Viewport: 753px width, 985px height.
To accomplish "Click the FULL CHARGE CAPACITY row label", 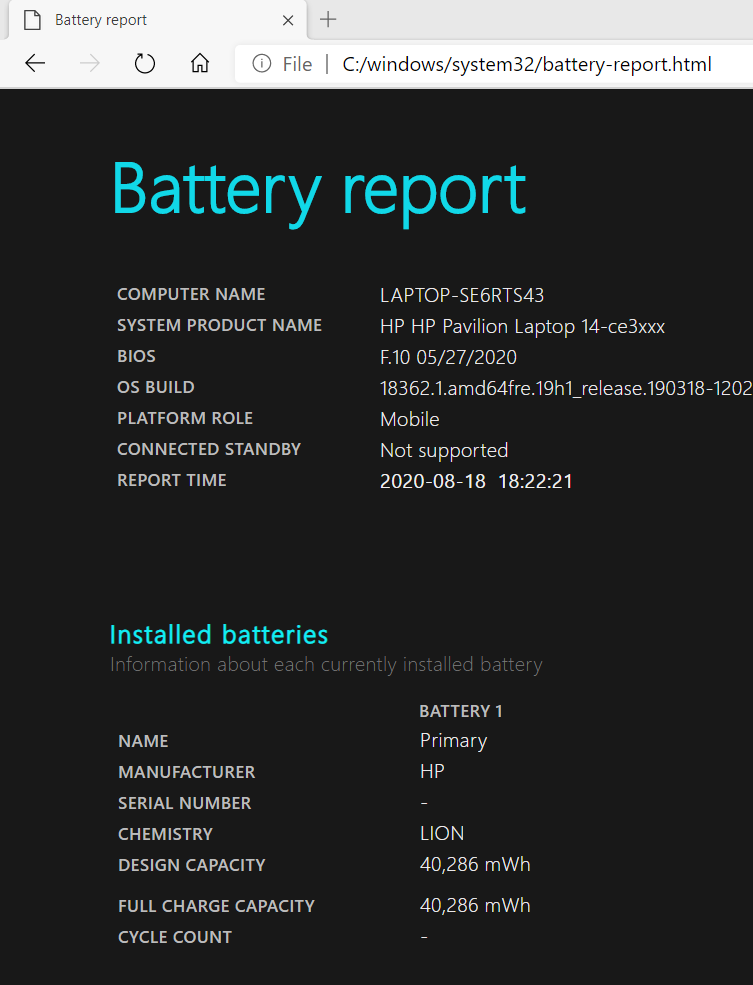I will pos(216,906).
